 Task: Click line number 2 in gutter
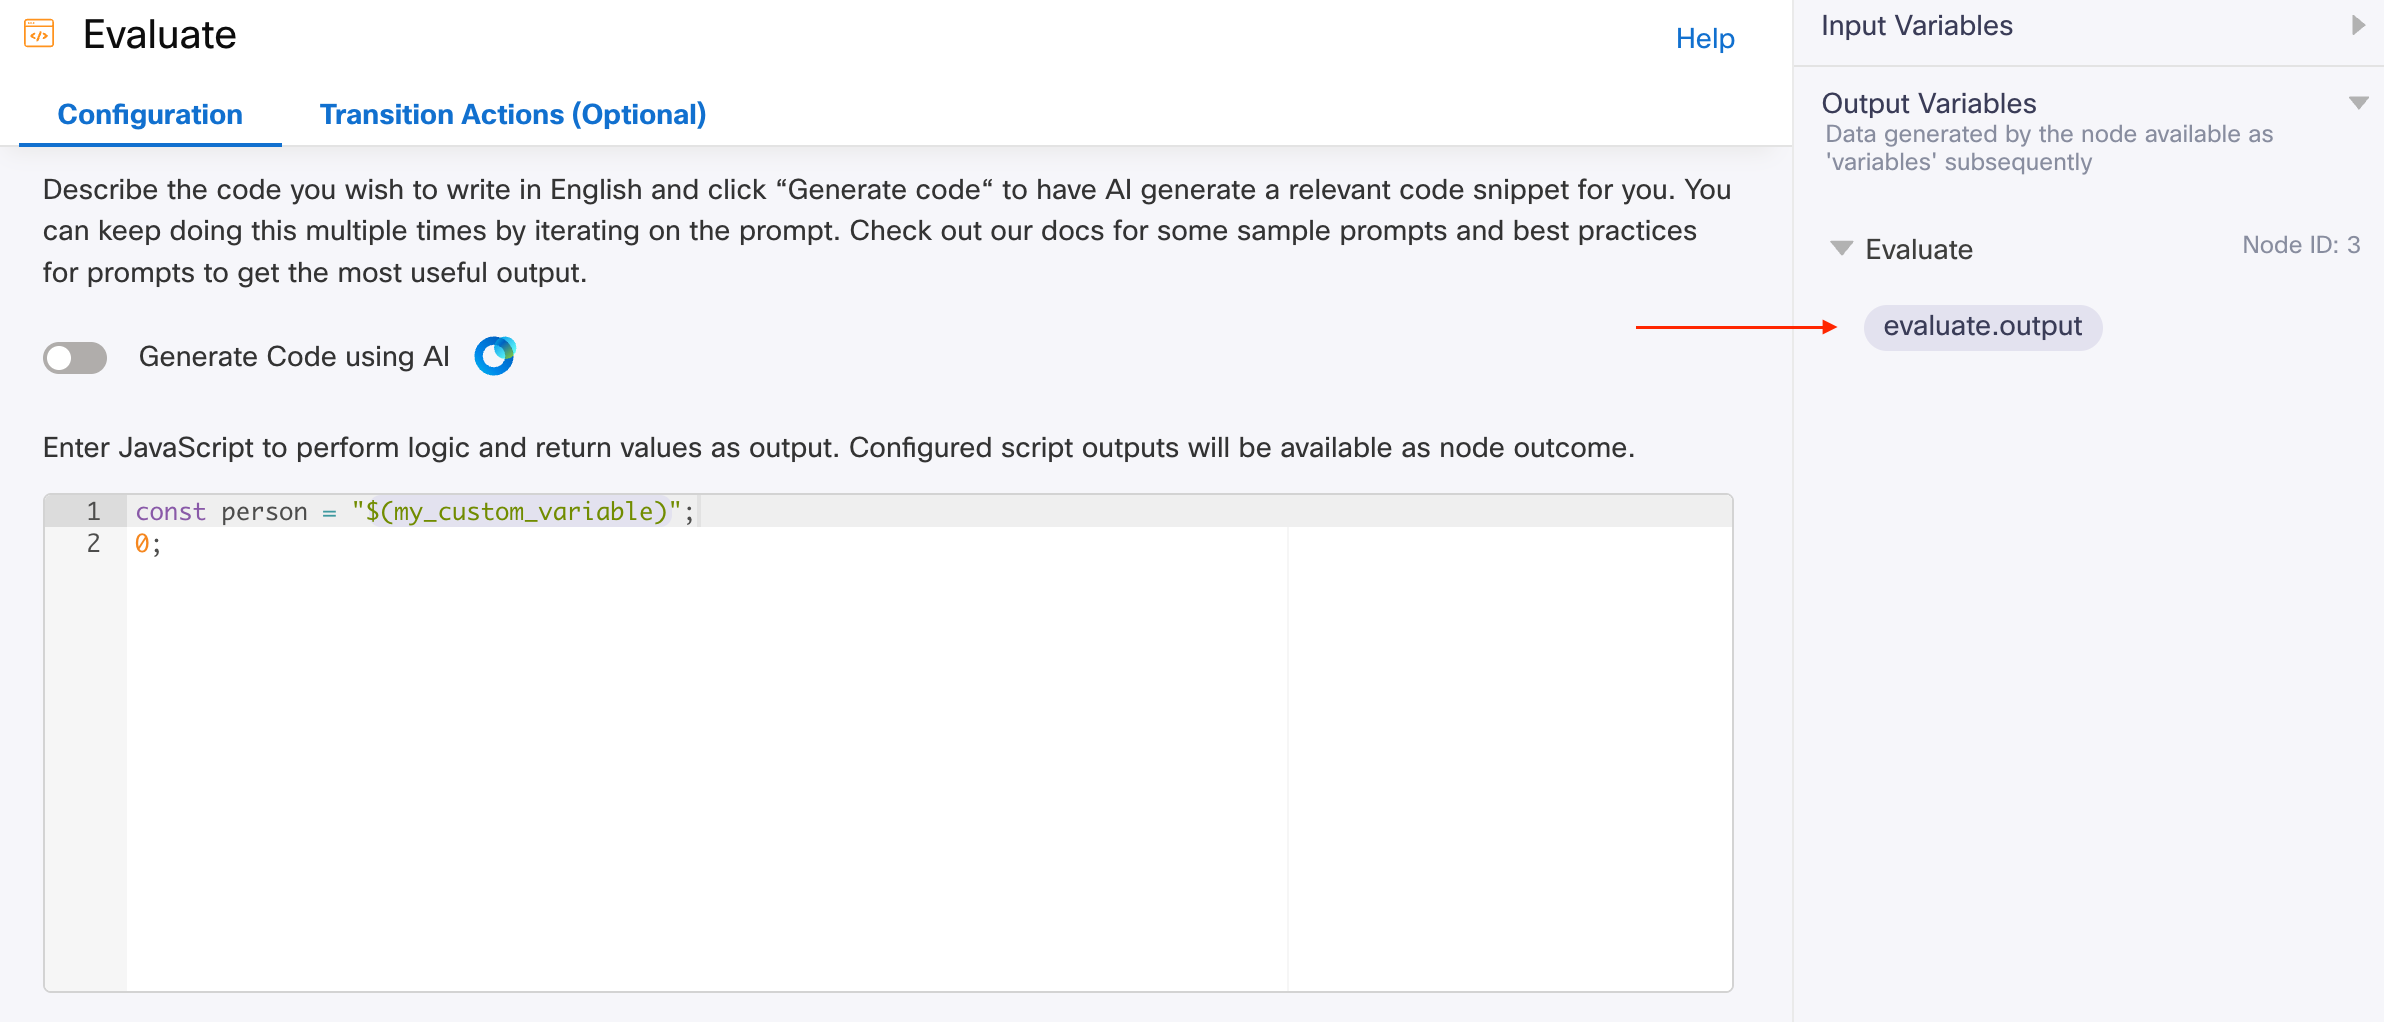pos(93,544)
